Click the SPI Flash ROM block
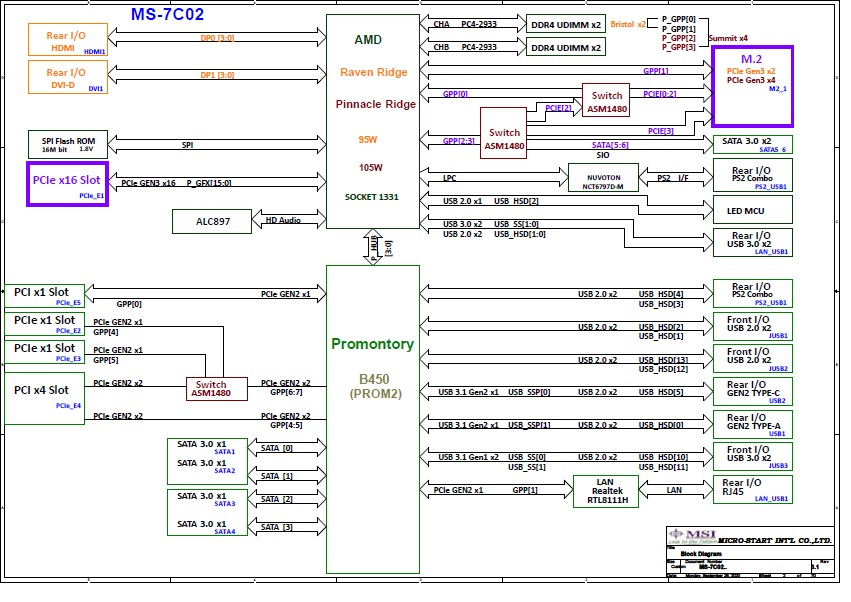Image resolution: width=851 pixels, height=602 pixels. click(68, 144)
